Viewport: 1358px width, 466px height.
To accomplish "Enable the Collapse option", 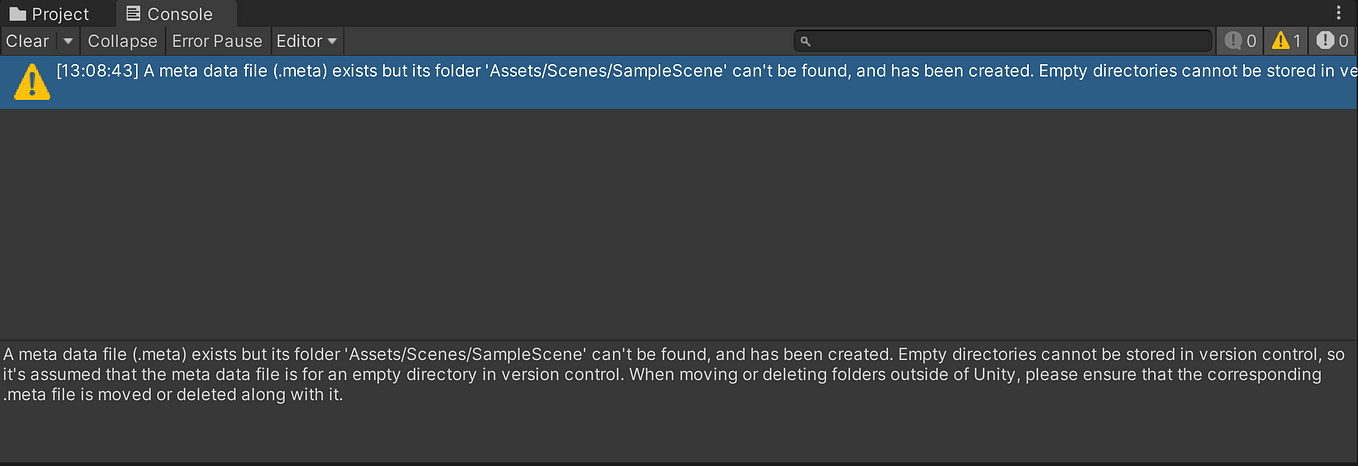I will tap(122, 41).
